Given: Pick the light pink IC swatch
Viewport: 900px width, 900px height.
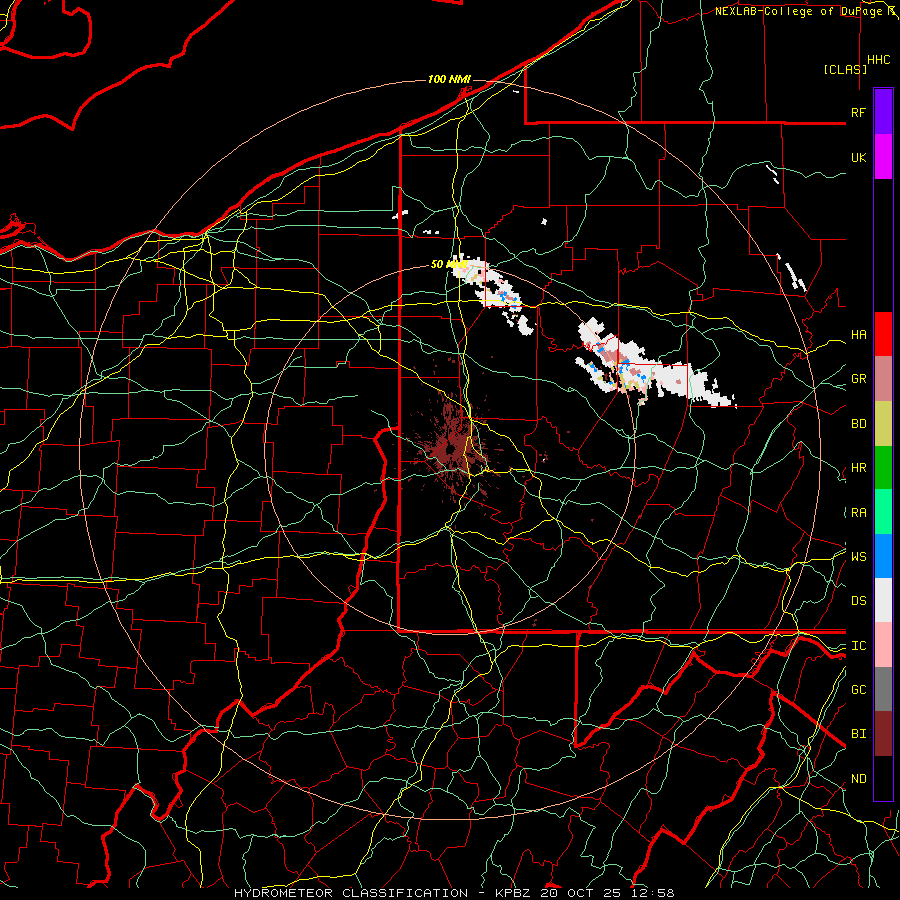Looking at the screenshot, I should click(883, 645).
